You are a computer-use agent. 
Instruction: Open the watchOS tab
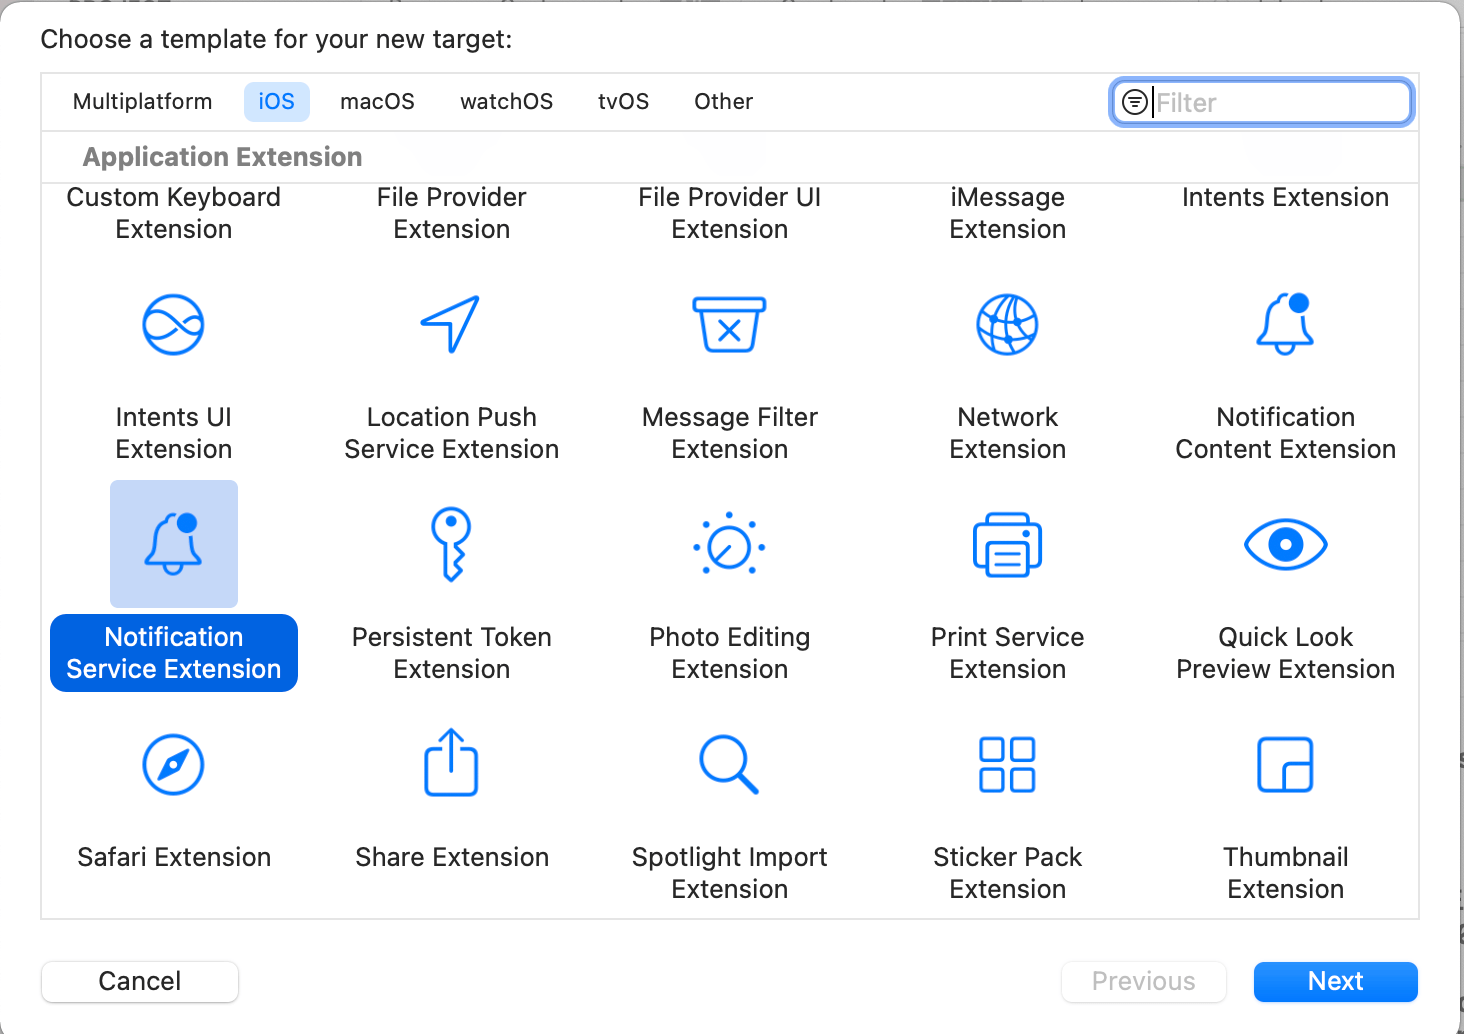point(506,102)
